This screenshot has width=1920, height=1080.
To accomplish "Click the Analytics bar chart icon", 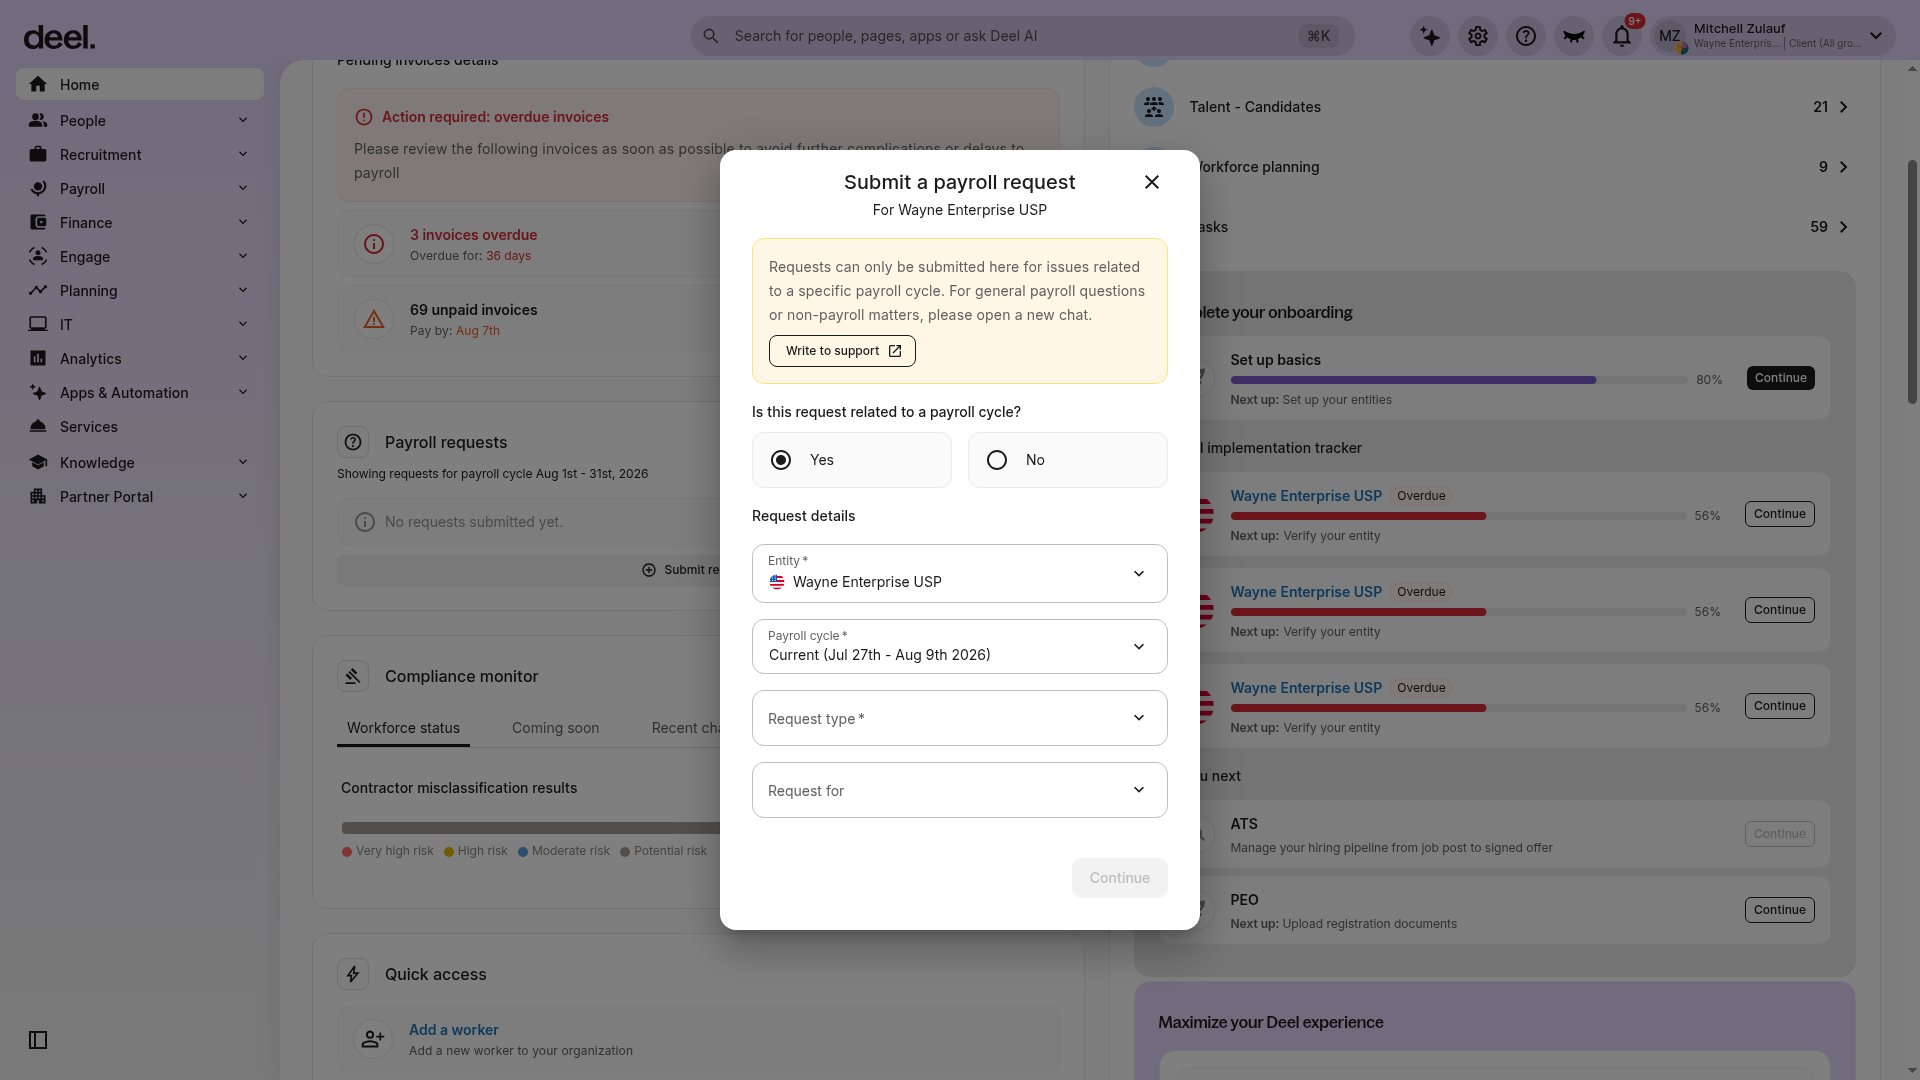I will point(38,358).
